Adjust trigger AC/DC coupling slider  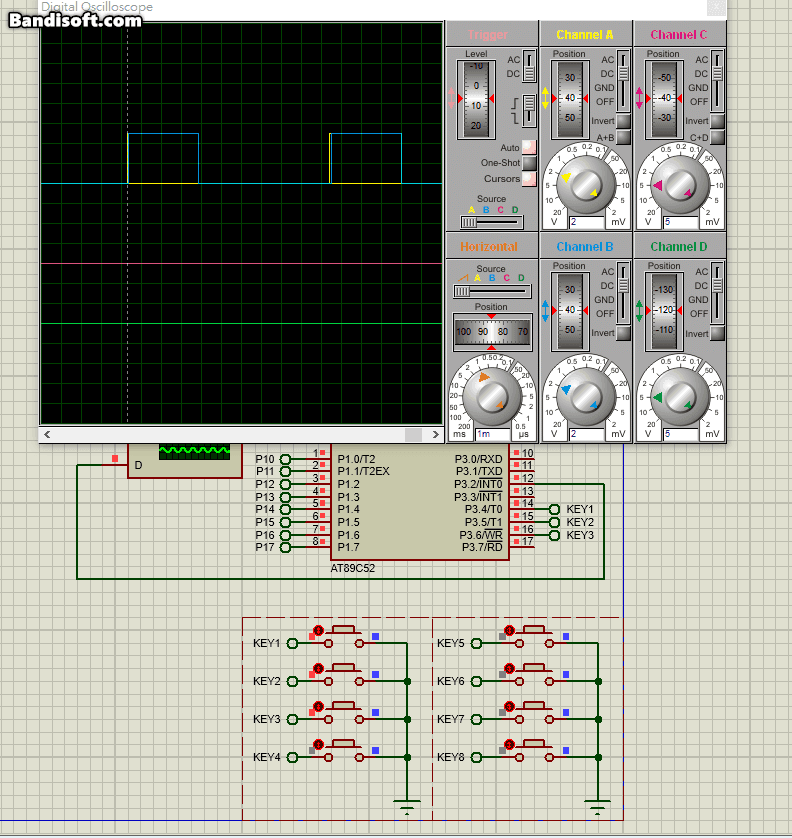(x=529, y=66)
